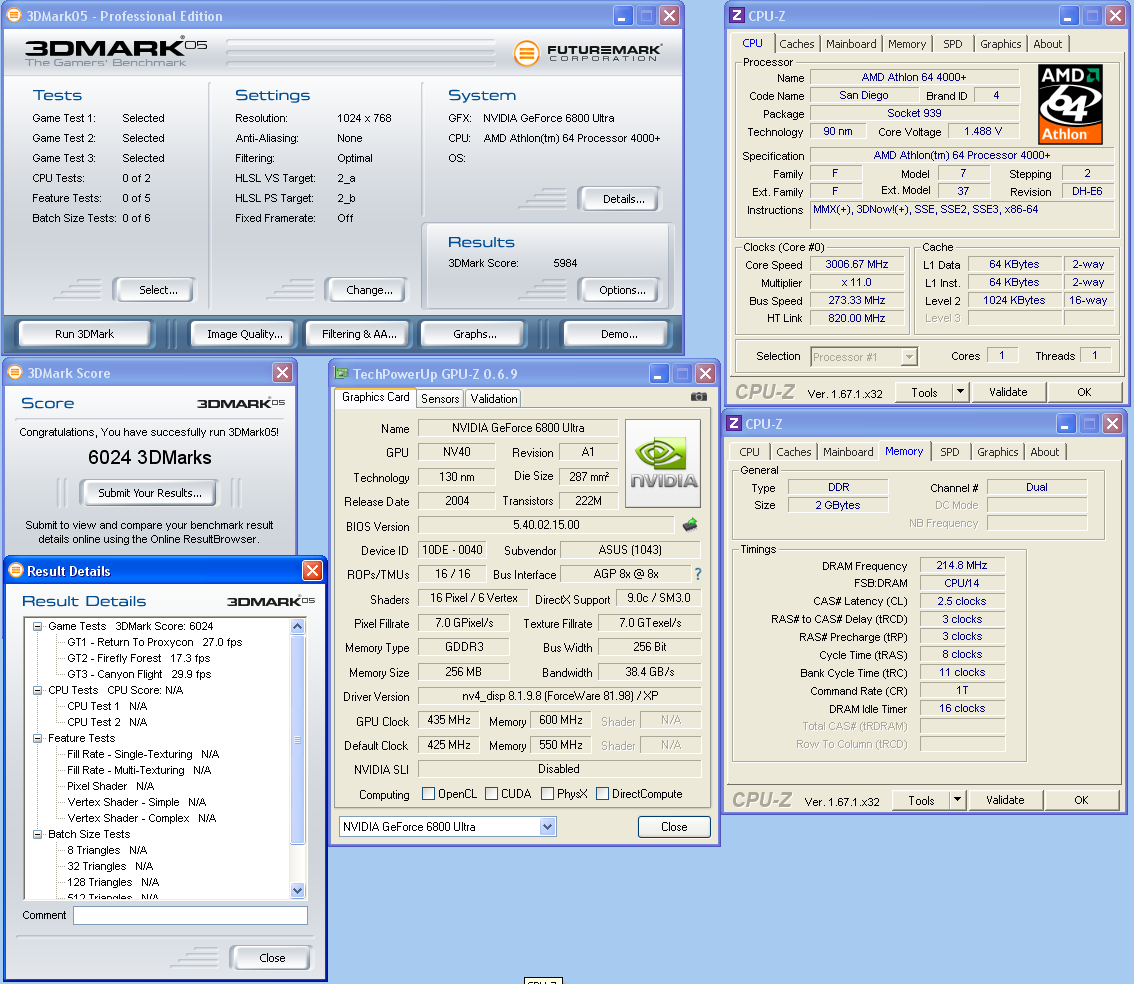The image size is (1134, 984).
Task: Open About tab in top CPU-Z window
Action: point(1047,44)
